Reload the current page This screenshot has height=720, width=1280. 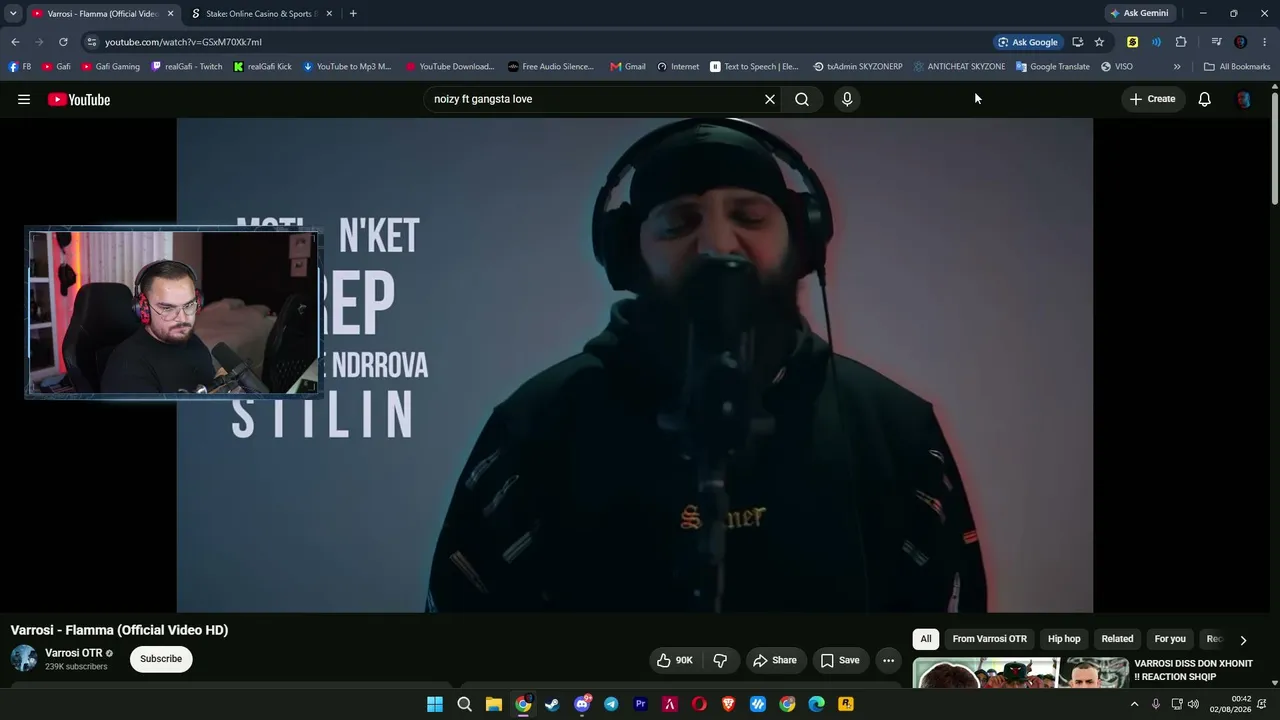[x=63, y=42]
